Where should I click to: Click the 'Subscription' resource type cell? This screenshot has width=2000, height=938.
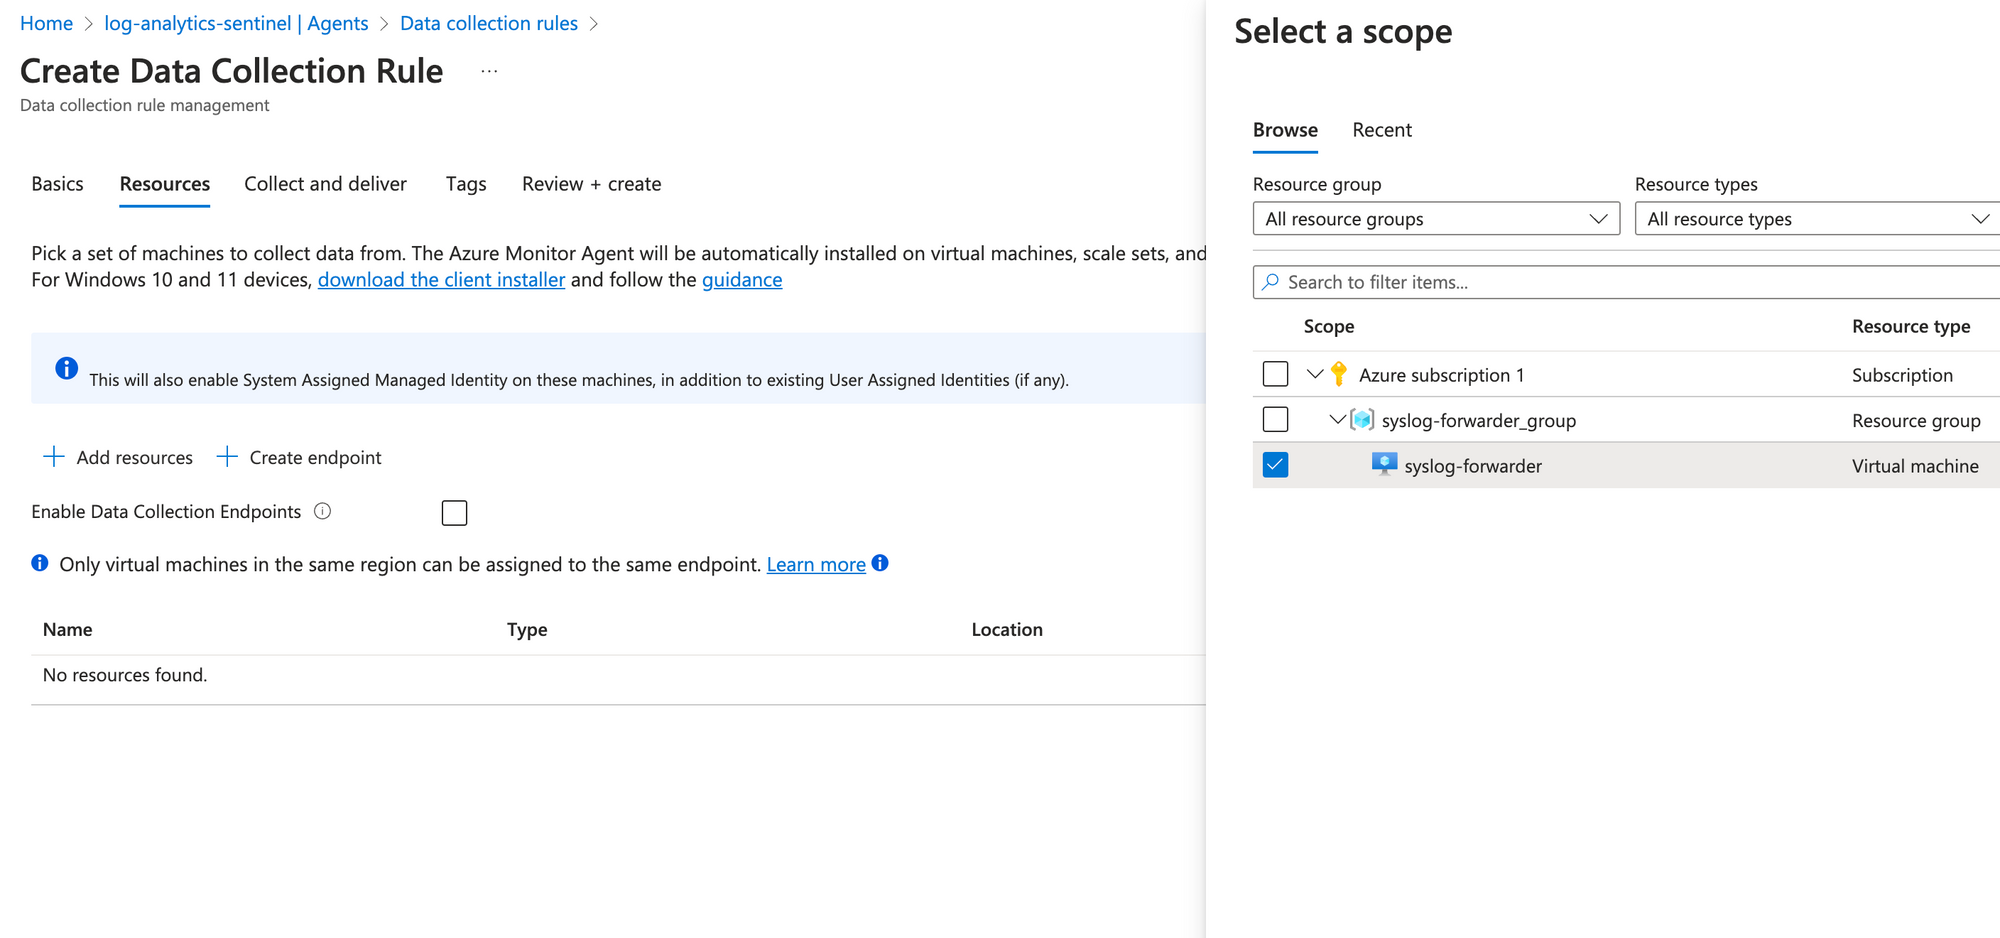tap(1902, 375)
